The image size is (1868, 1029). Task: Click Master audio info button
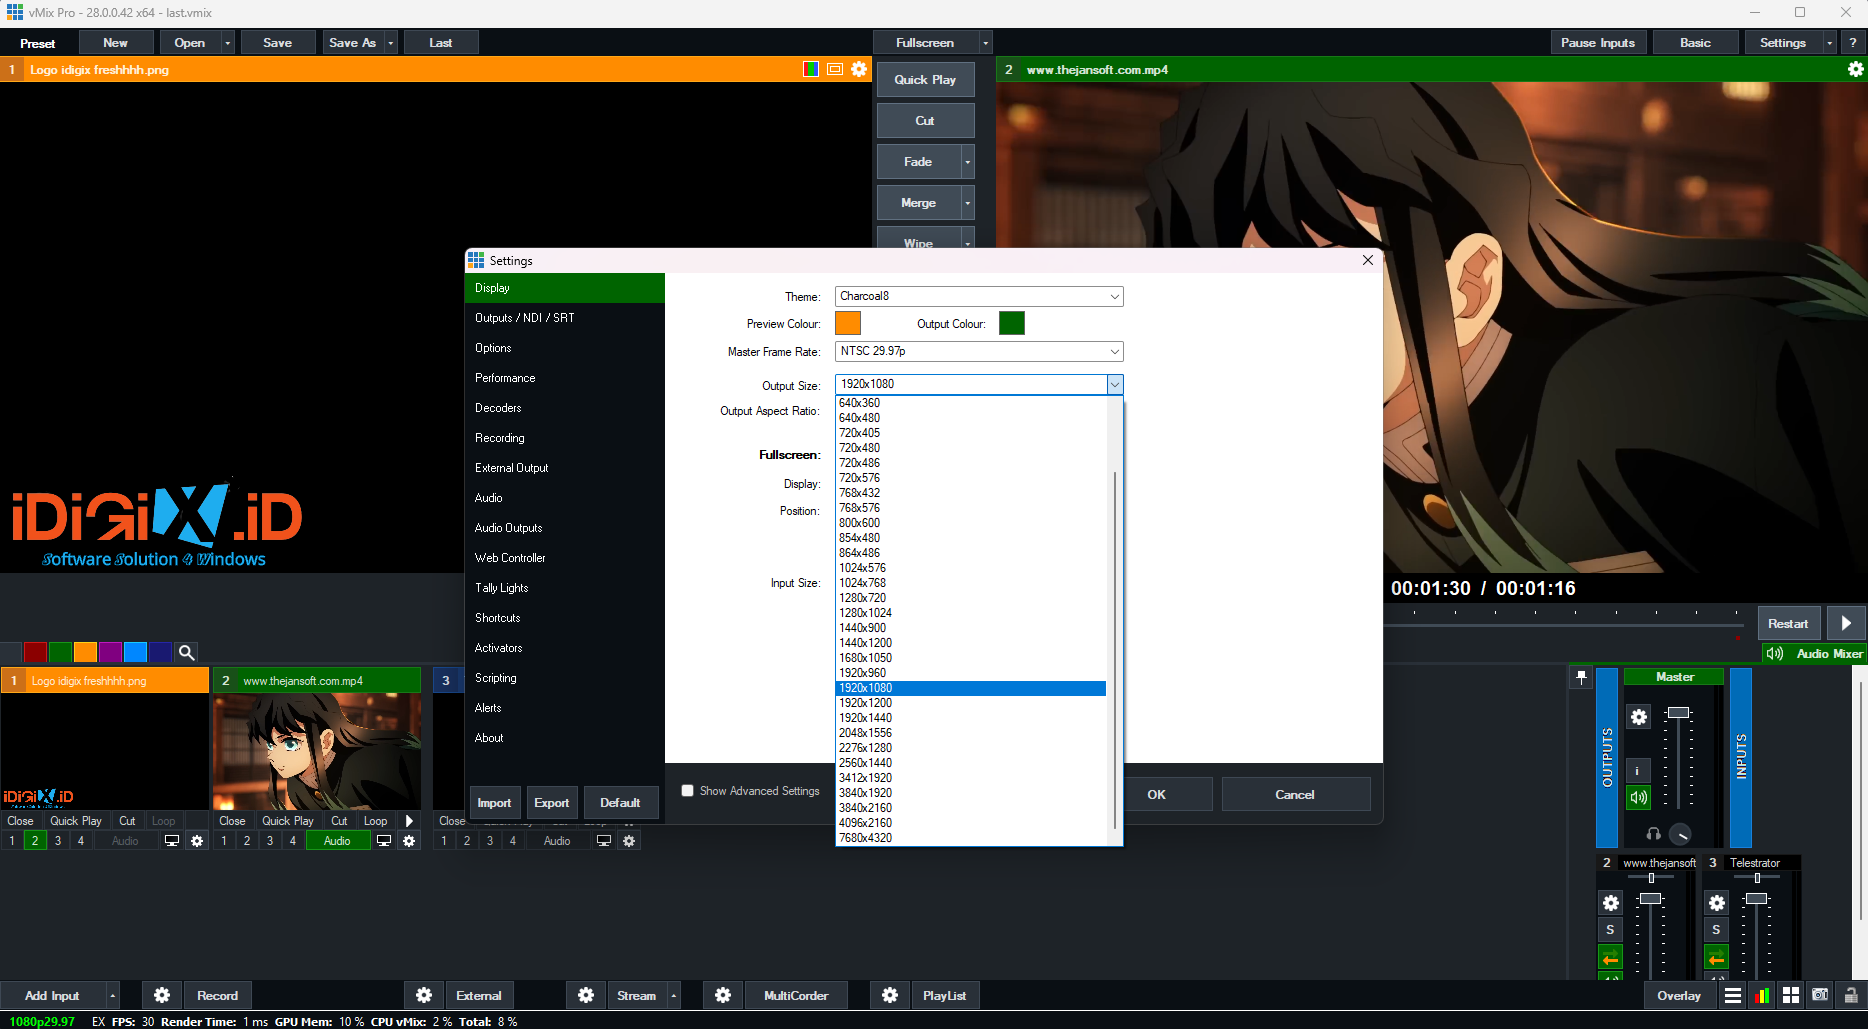coord(1637,771)
